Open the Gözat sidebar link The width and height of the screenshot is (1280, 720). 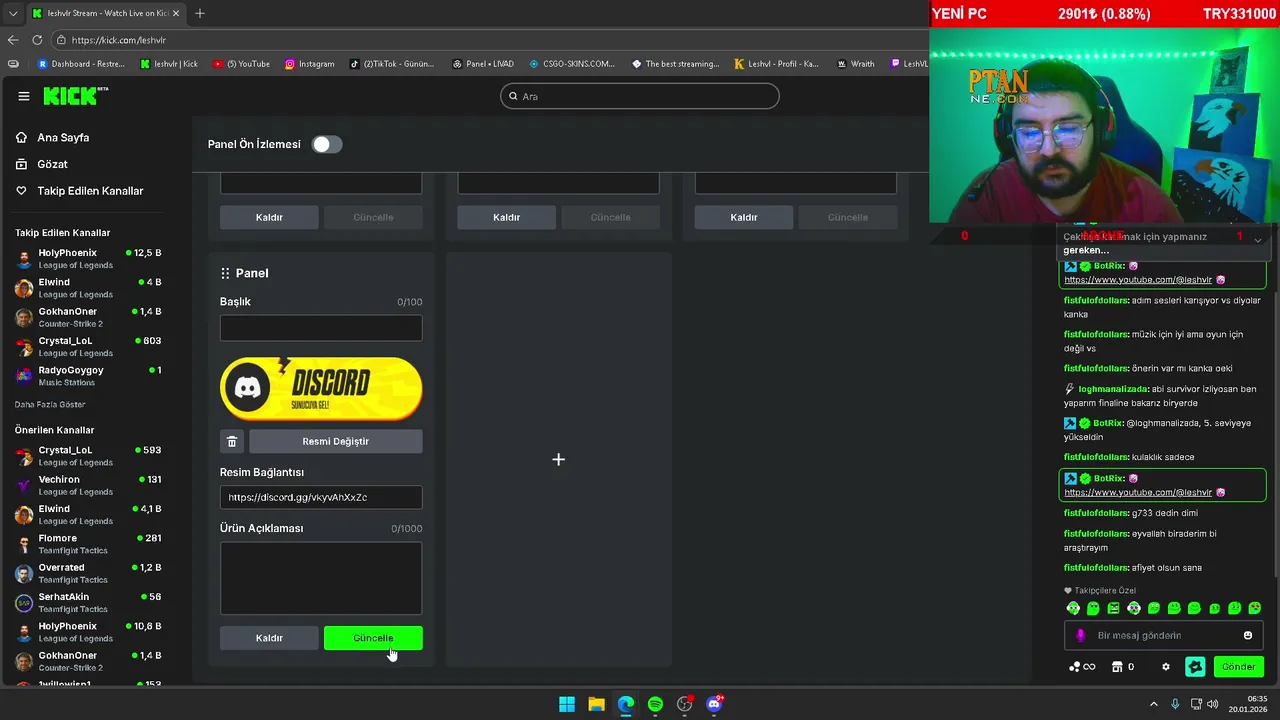coord(52,164)
